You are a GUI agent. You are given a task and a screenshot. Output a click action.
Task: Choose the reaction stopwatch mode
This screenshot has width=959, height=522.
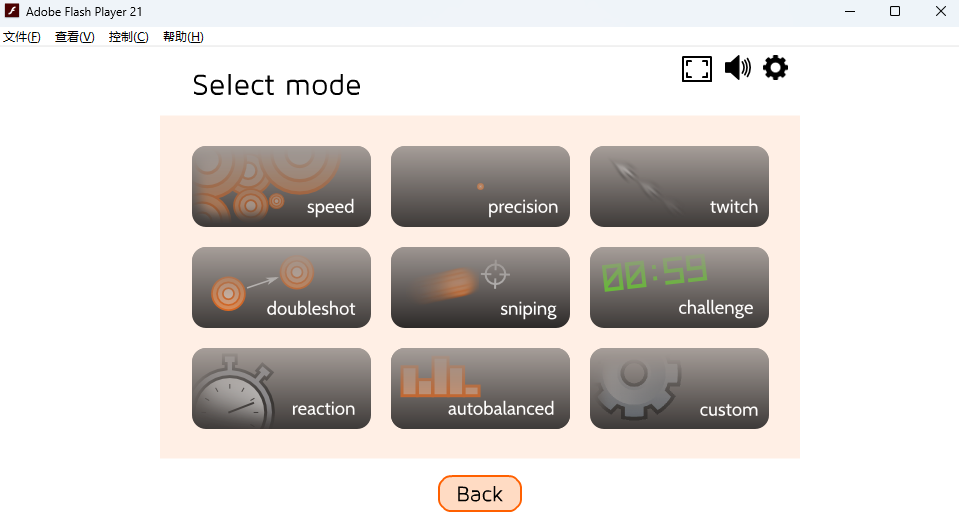(x=281, y=389)
